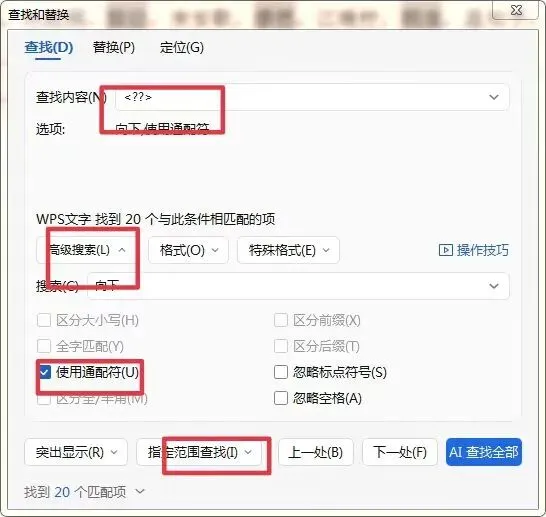Select the 查找(D) tab
The height and width of the screenshot is (517, 546).
[x=49, y=47]
